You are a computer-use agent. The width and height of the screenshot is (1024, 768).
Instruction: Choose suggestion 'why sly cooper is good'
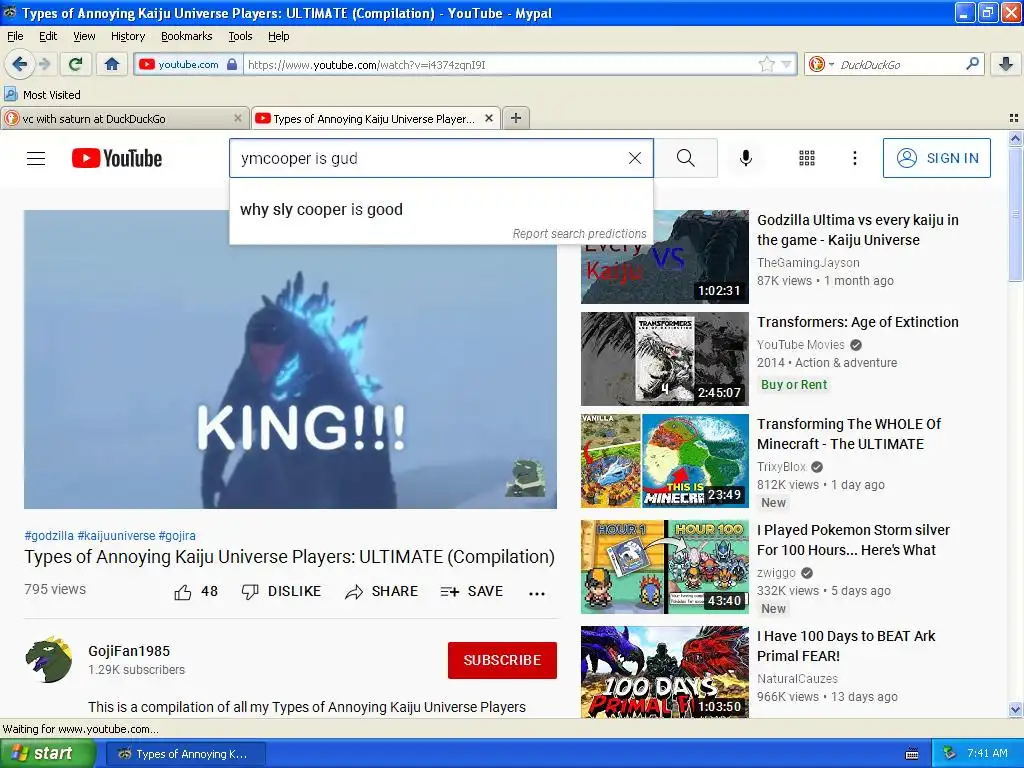click(x=441, y=210)
